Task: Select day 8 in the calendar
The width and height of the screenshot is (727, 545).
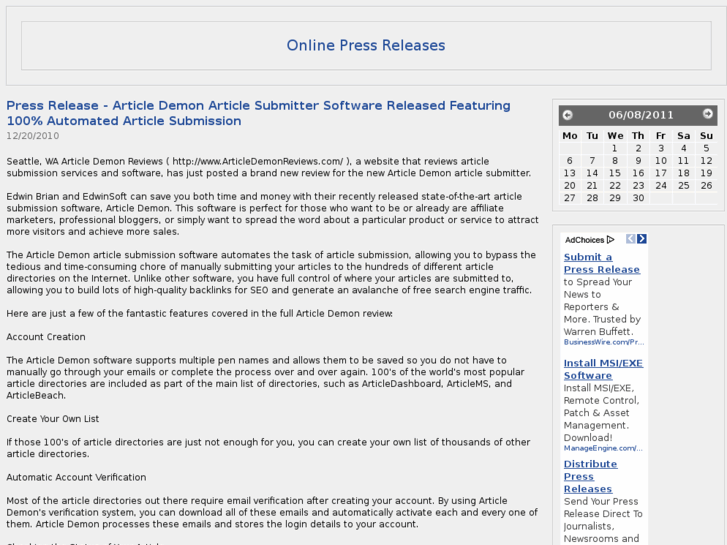Action: [x=615, y=160]
